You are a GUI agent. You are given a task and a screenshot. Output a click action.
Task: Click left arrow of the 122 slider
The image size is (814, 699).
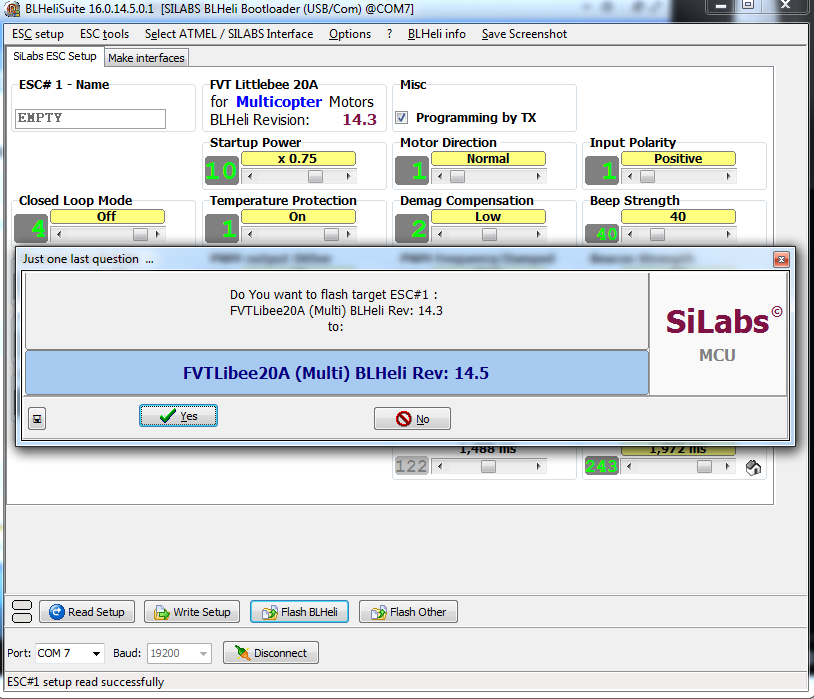click(x=440, y=466)
